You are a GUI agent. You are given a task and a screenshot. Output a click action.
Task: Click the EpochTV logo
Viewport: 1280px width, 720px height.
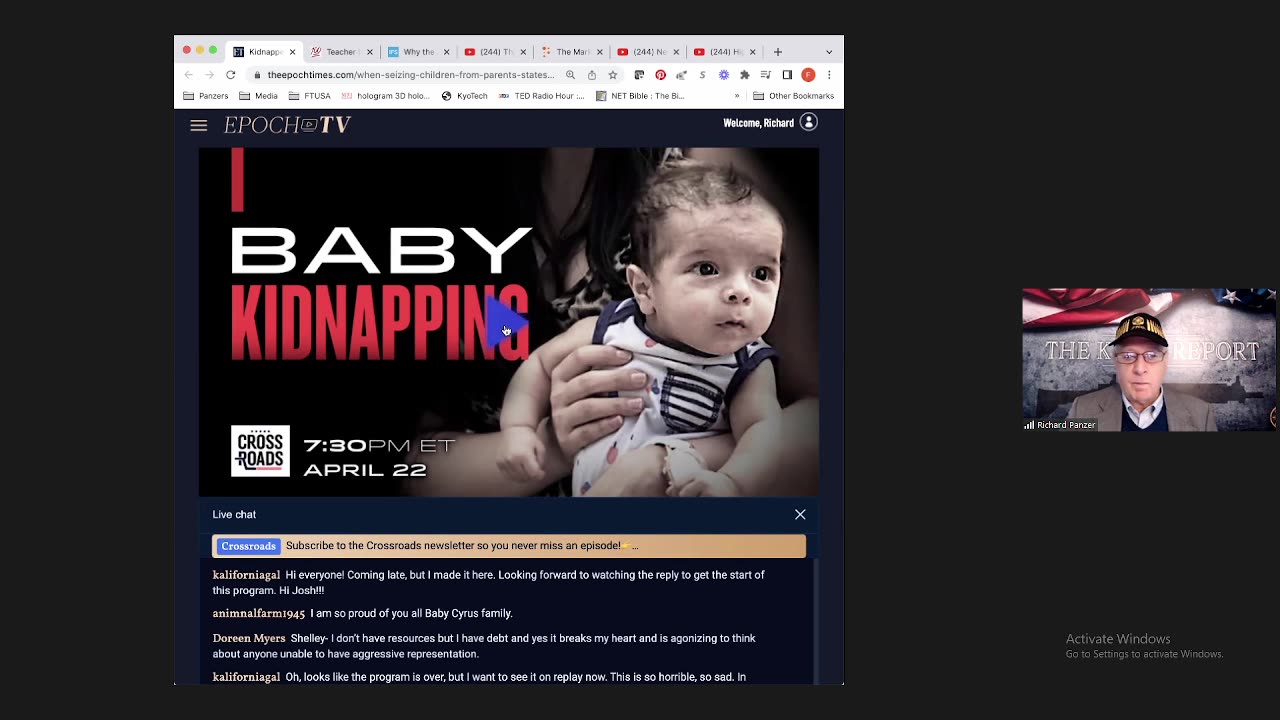287,125
